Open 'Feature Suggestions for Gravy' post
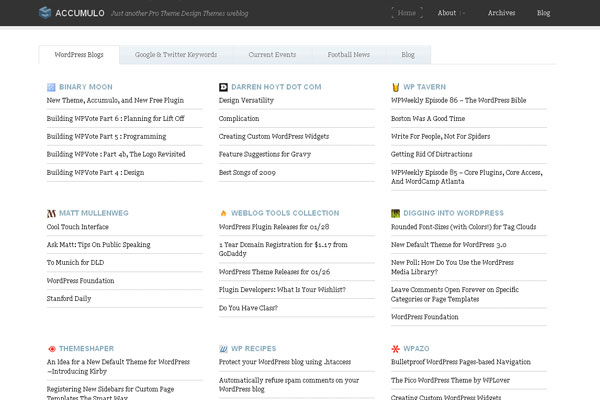Viewport: 600px width, 400px height. pos(265,154)
